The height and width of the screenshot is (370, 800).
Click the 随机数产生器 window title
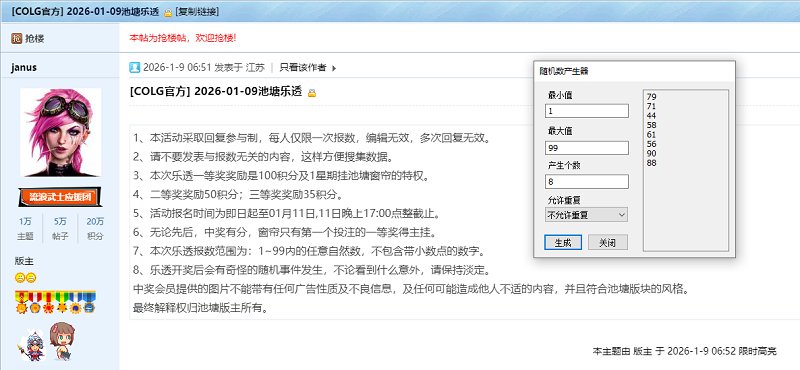click(x=564, y=71)
